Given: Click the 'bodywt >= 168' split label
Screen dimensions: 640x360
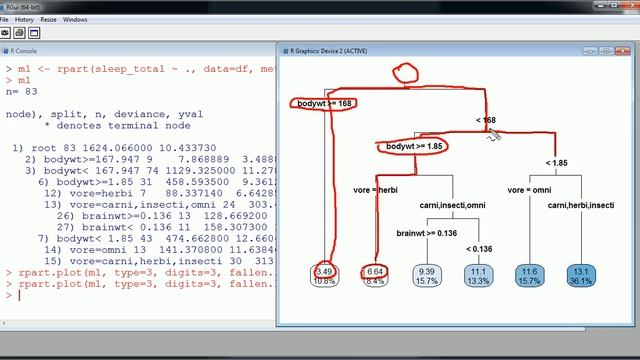Looking at the screenshot, I should click(x=324, y=104).
